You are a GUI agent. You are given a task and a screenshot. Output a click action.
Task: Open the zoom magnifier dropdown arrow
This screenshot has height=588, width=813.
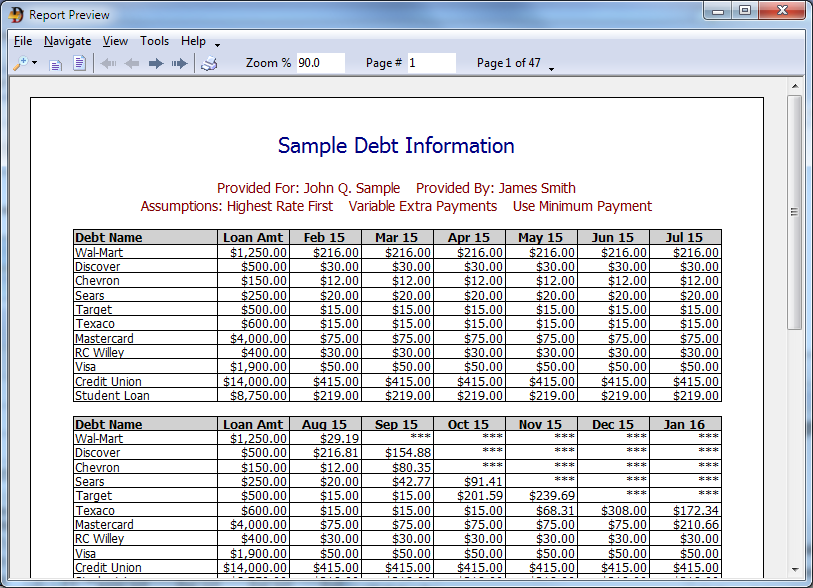[x=35, y=63]
